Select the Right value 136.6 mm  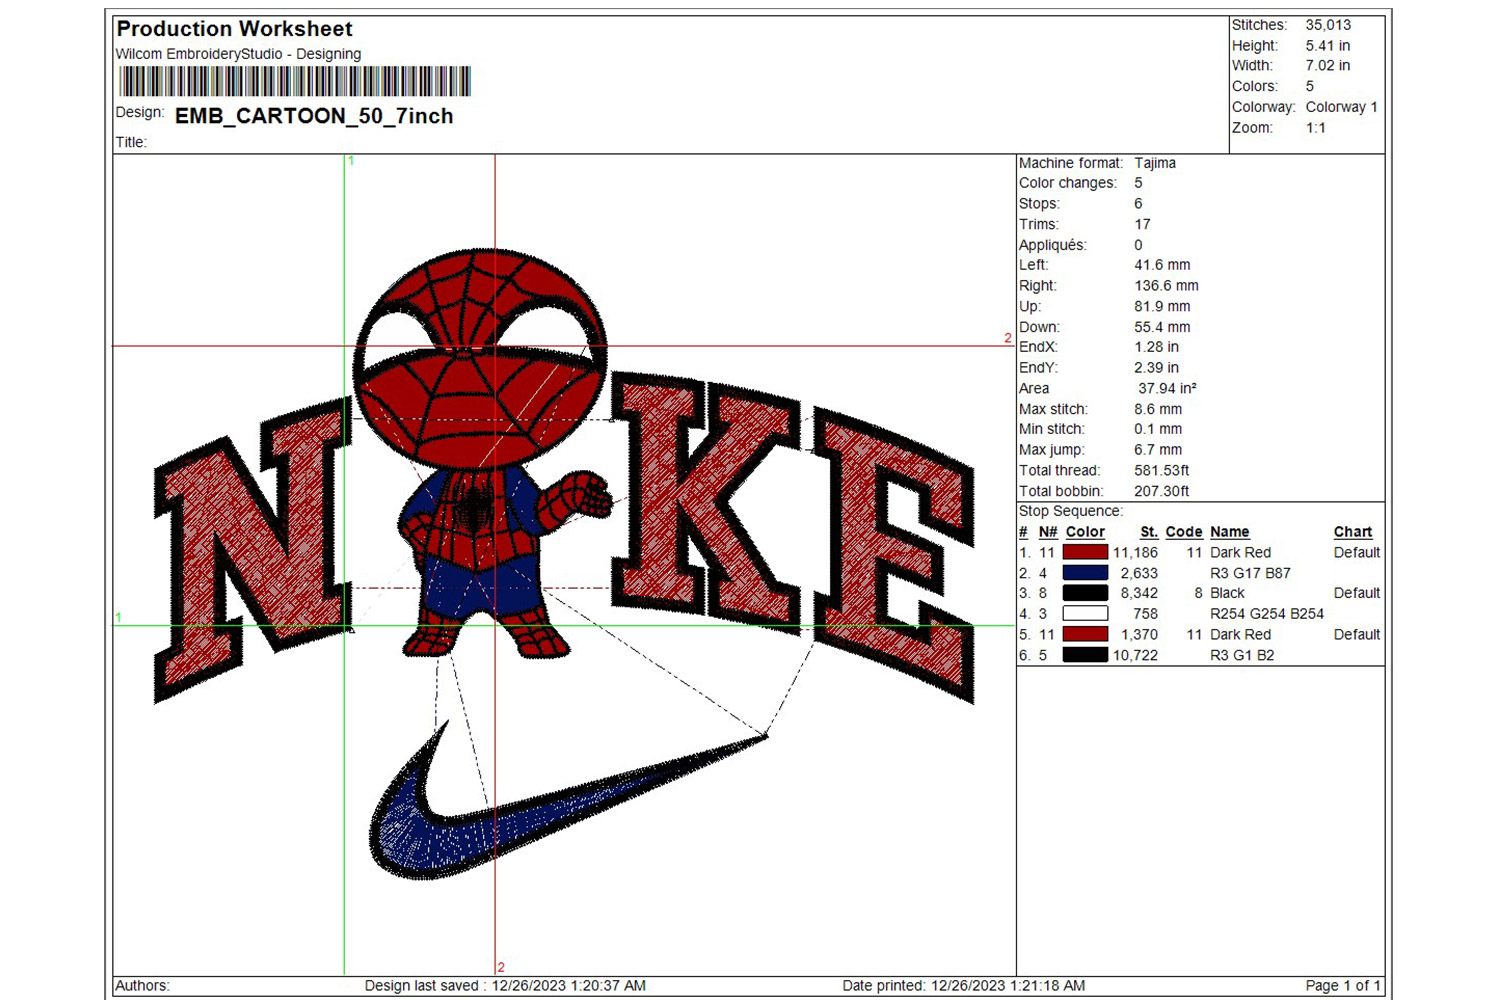tap(1166, 286)
